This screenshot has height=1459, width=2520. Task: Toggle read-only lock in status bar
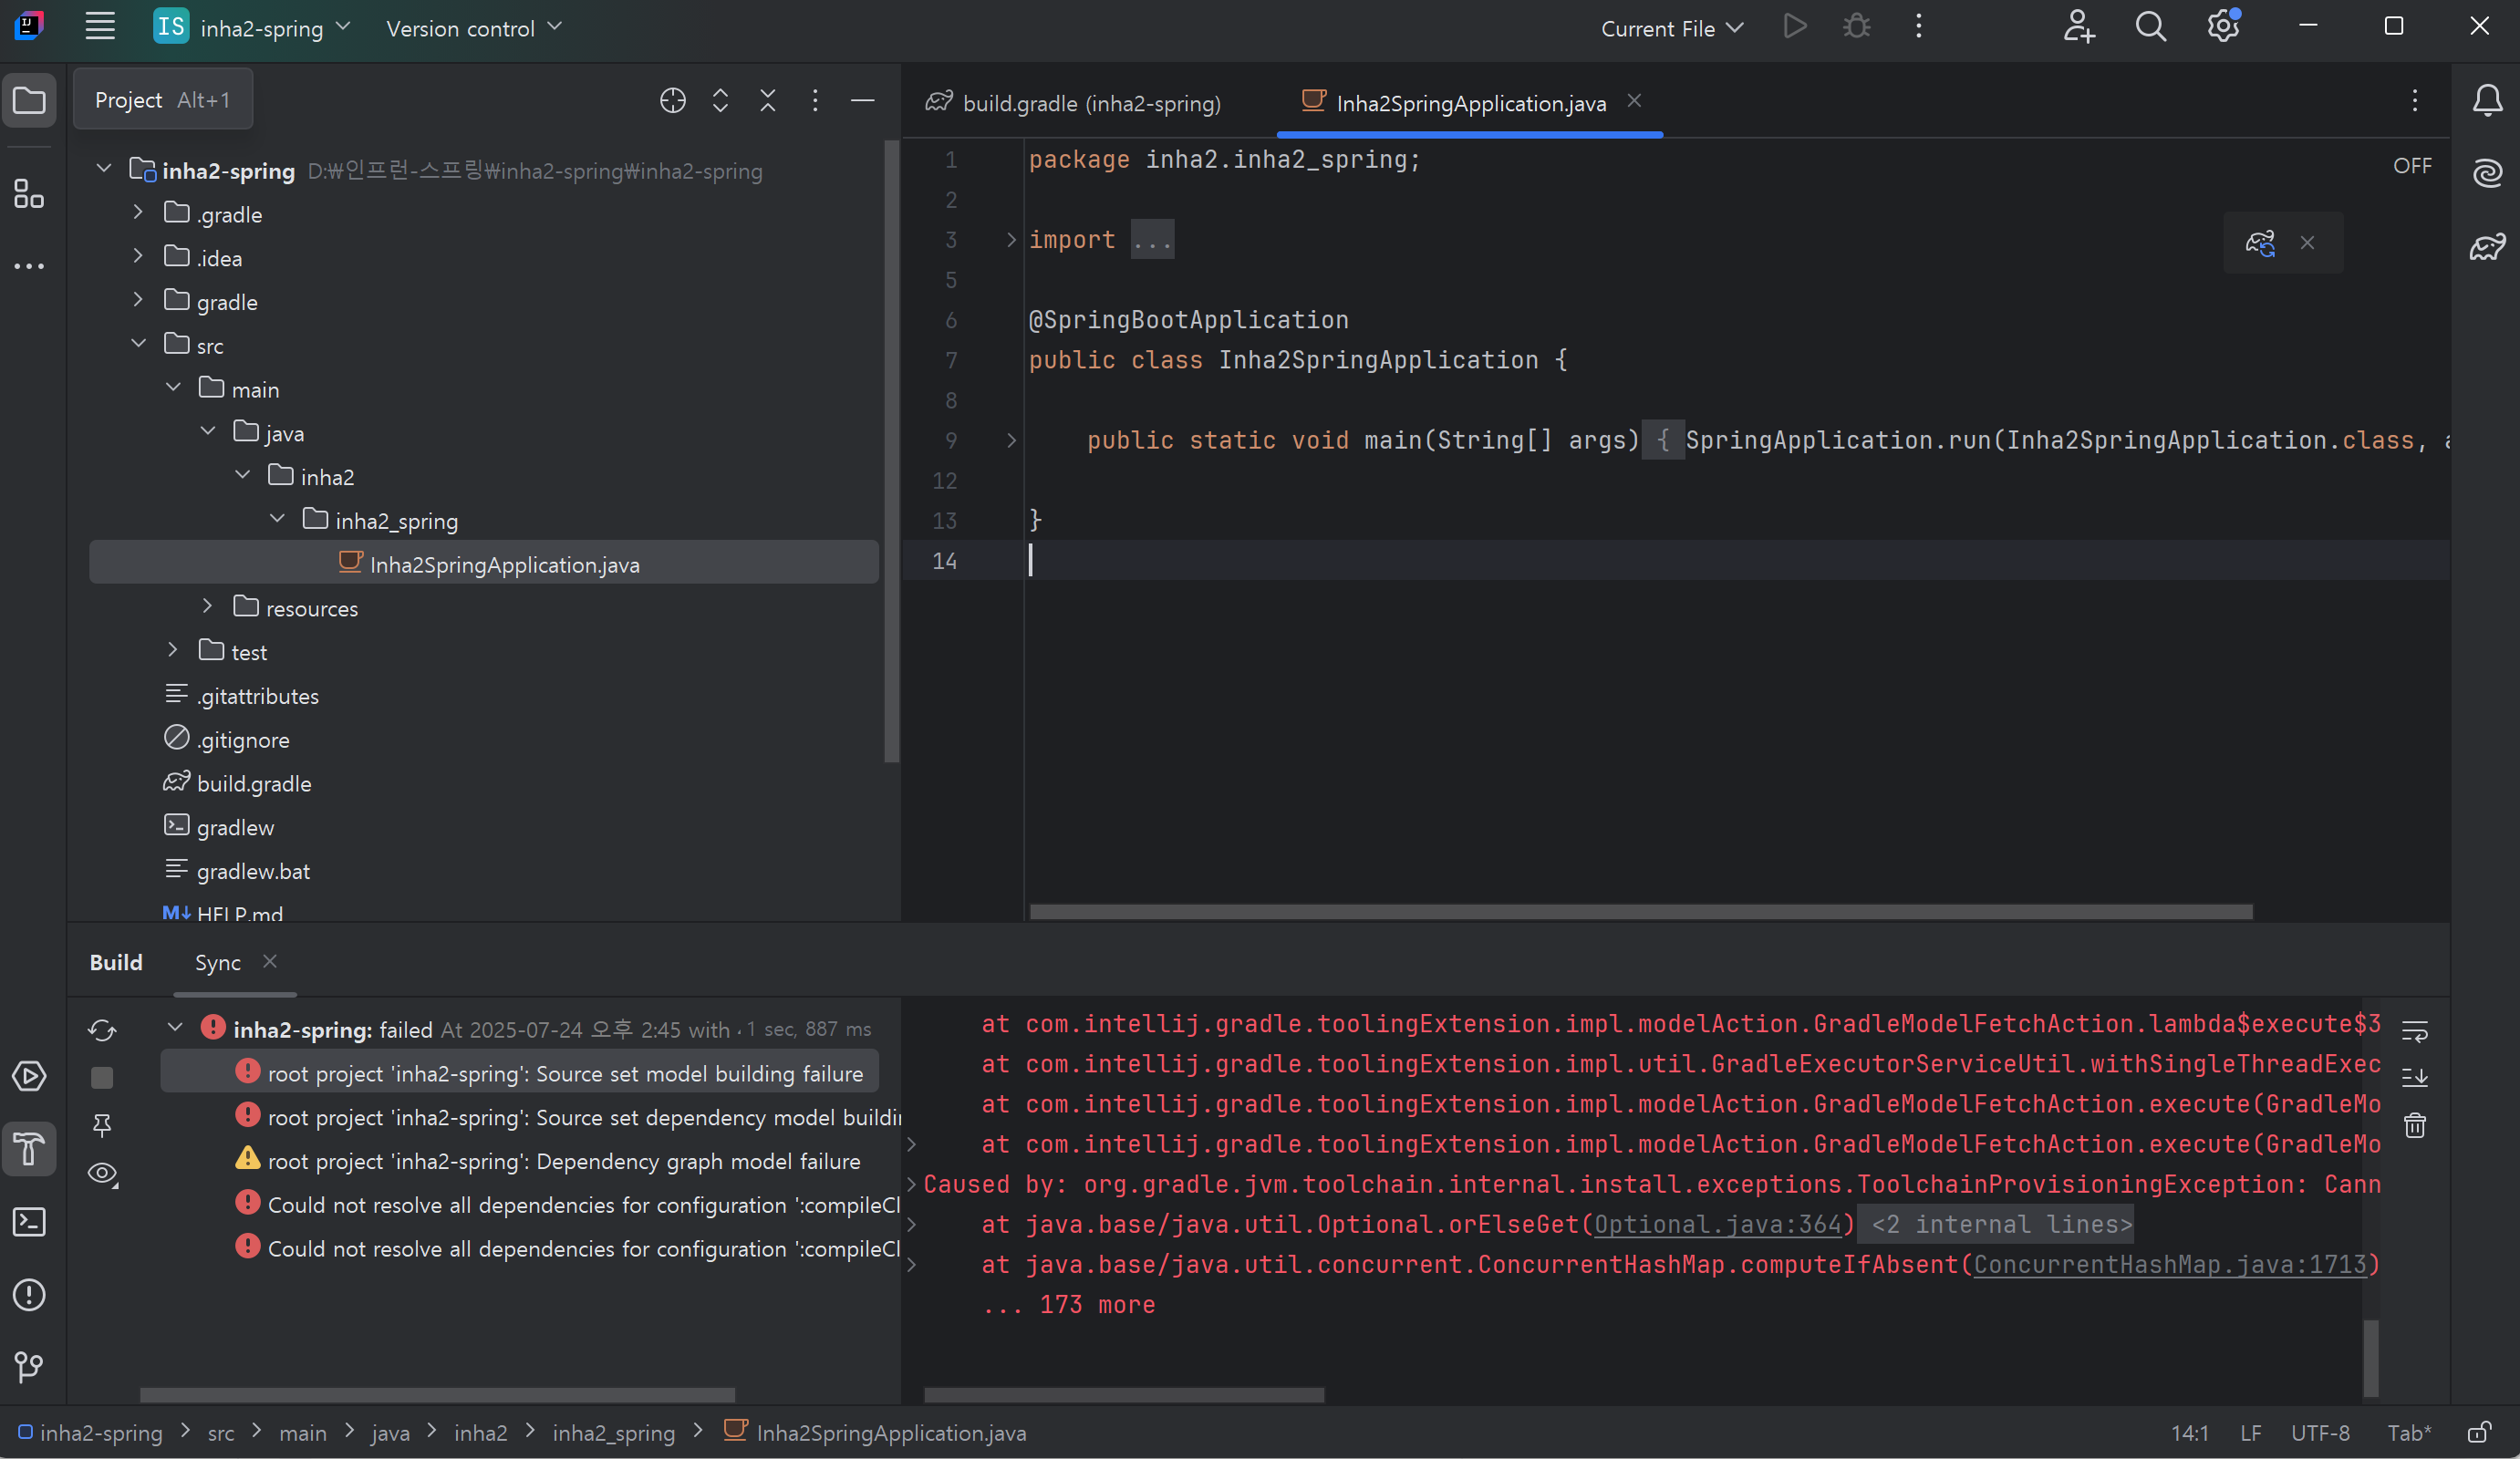tap(2478, 1433)
